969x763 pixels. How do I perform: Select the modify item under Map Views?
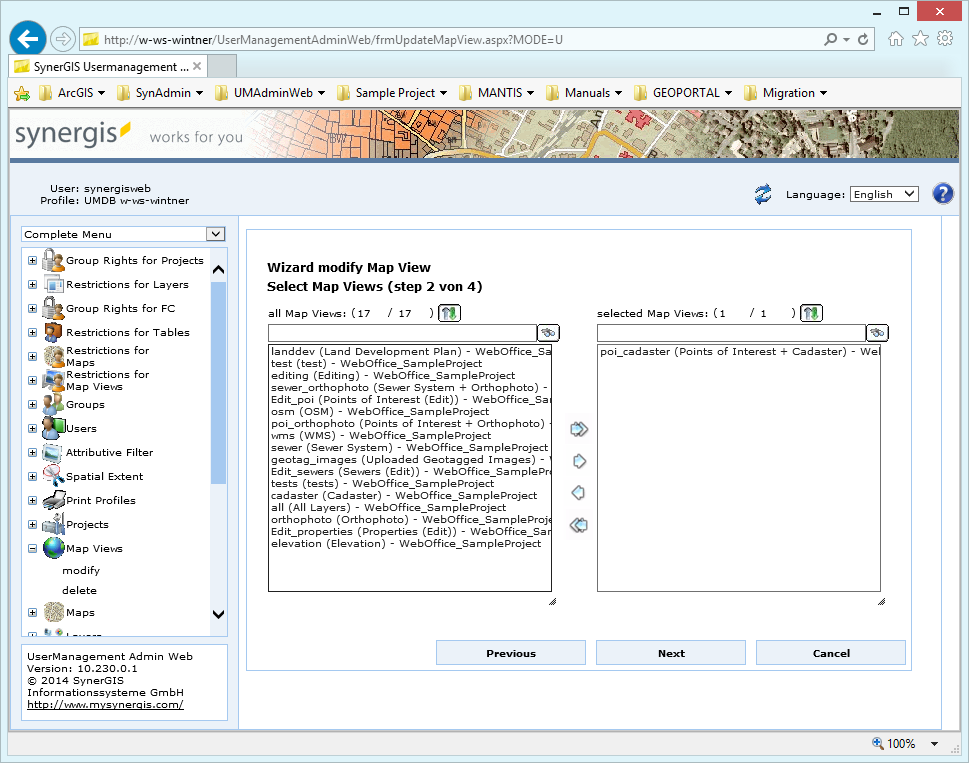(x=84, y=570)
